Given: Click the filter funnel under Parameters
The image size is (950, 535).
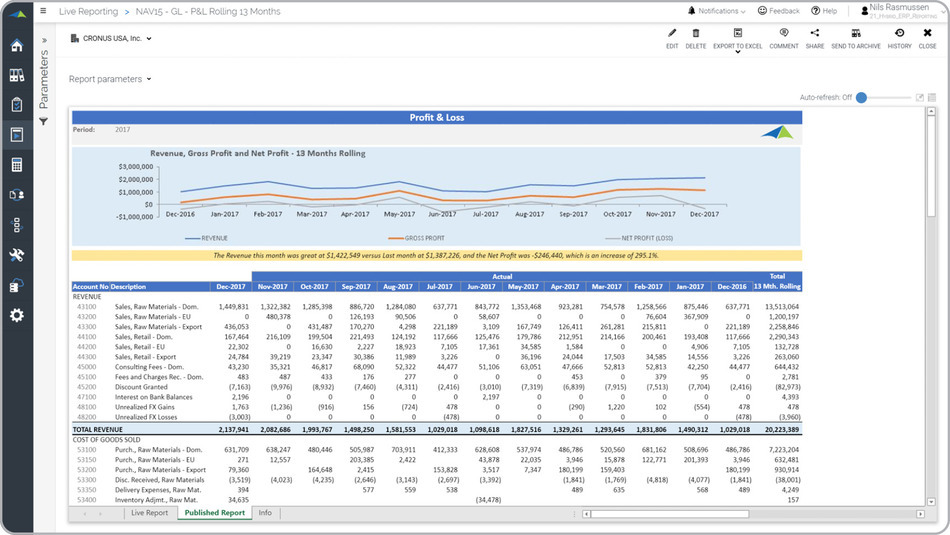Looking at the screenshot, I should [43, 121].
